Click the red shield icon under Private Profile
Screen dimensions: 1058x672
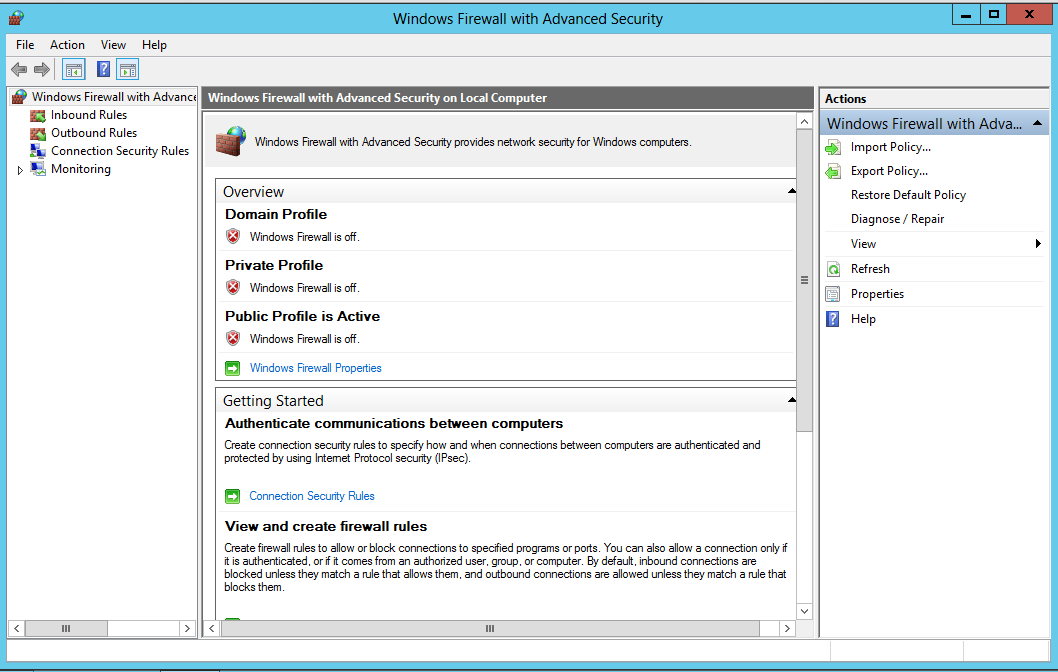pos(233,287)
